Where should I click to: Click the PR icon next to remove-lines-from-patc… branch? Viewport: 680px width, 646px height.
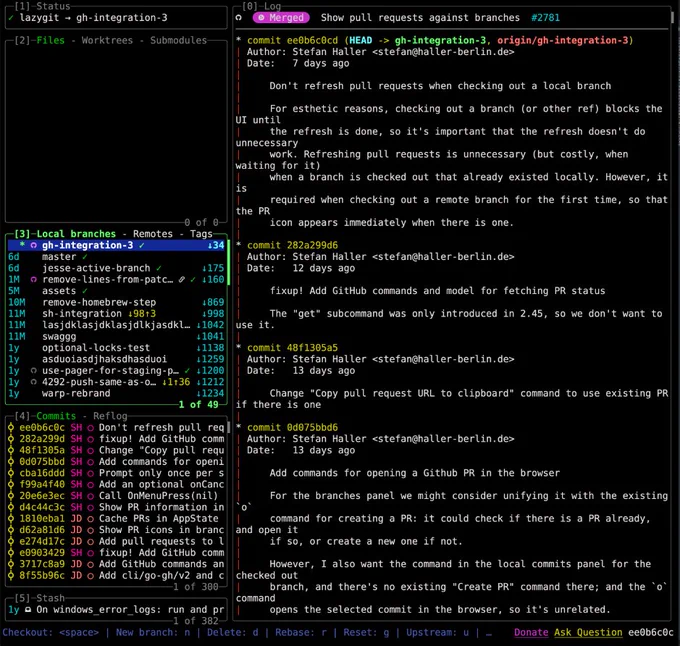pos(33,280)
